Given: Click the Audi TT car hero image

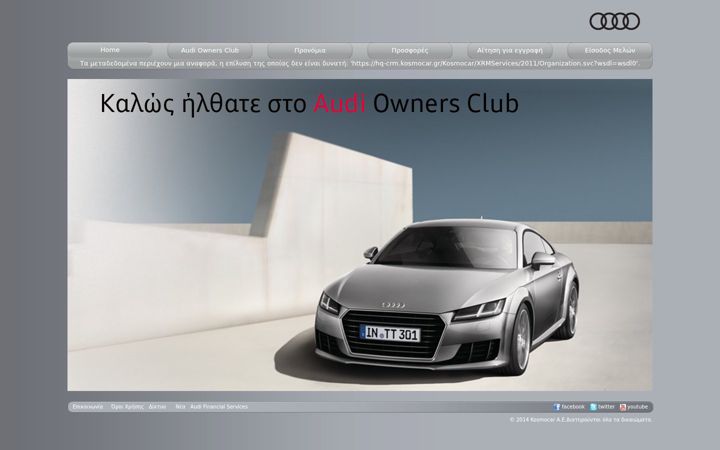Looking at the screenshot, I should pyautogui.click(x=360, y=235).
